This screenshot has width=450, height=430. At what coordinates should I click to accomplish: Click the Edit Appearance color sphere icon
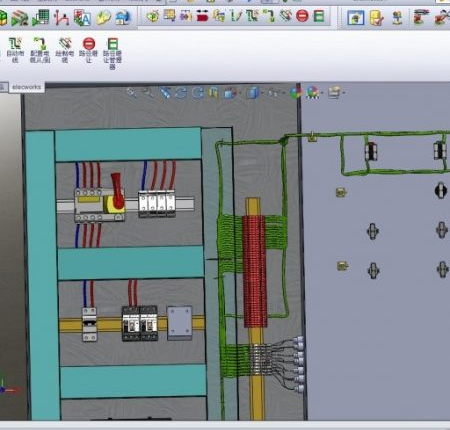click(295, 92)
